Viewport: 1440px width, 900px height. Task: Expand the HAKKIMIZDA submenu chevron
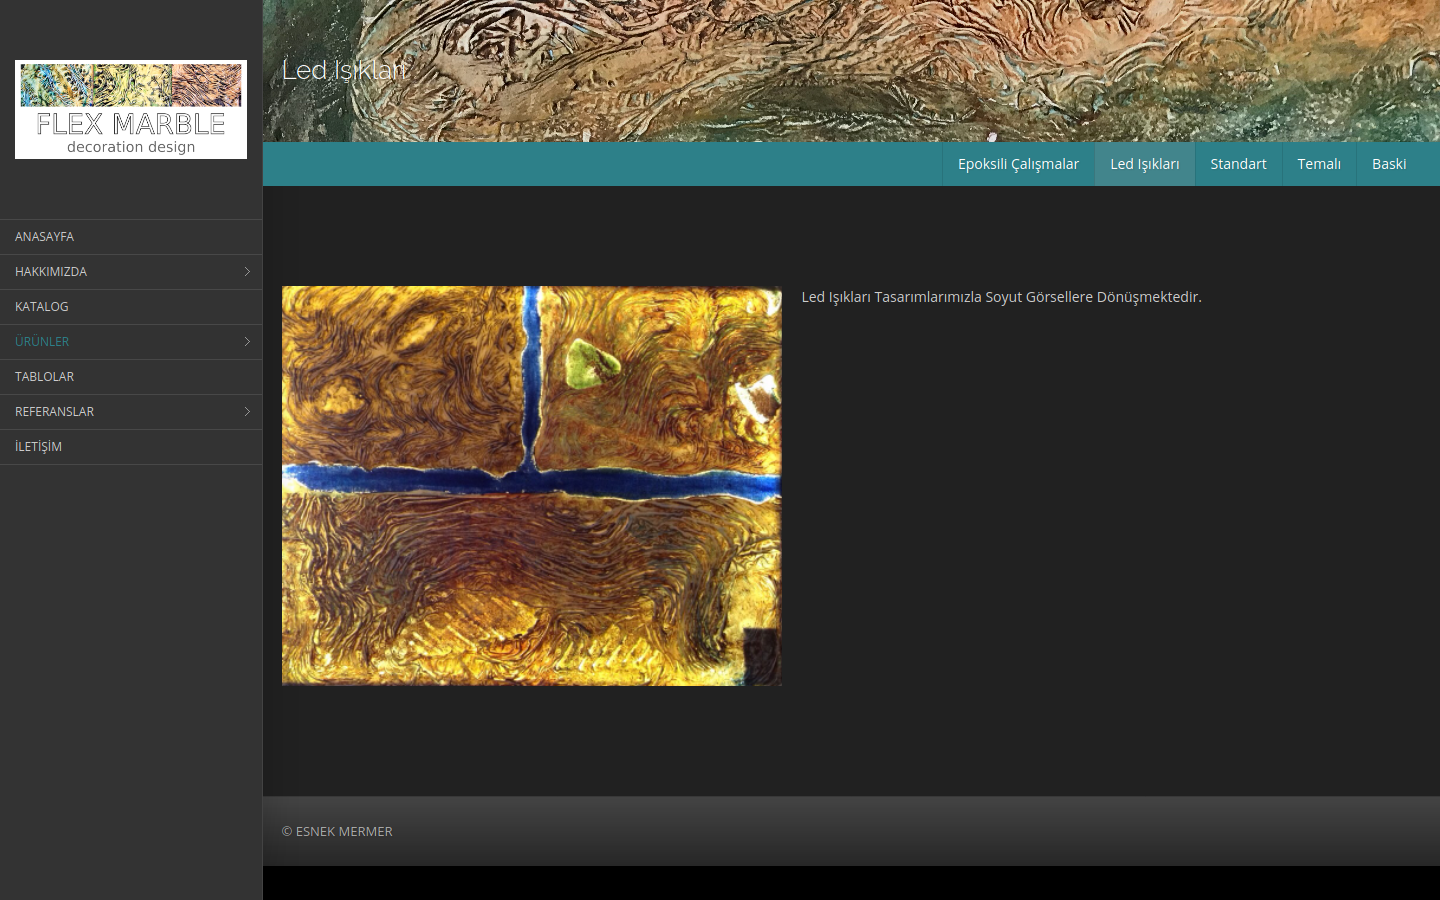247,272
